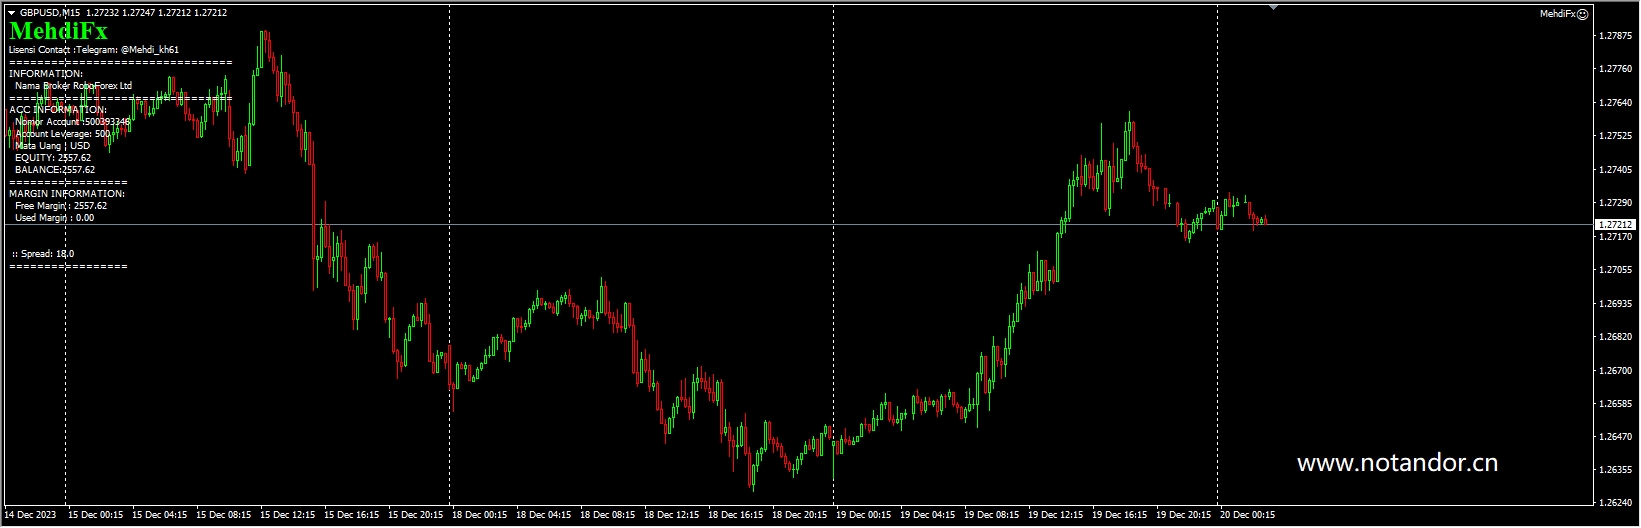This screenshot has width=1641, height=528.
Task: Click the MARGIN INFORMATION heading
Action: pyautogui.click(x=67, y=194)
